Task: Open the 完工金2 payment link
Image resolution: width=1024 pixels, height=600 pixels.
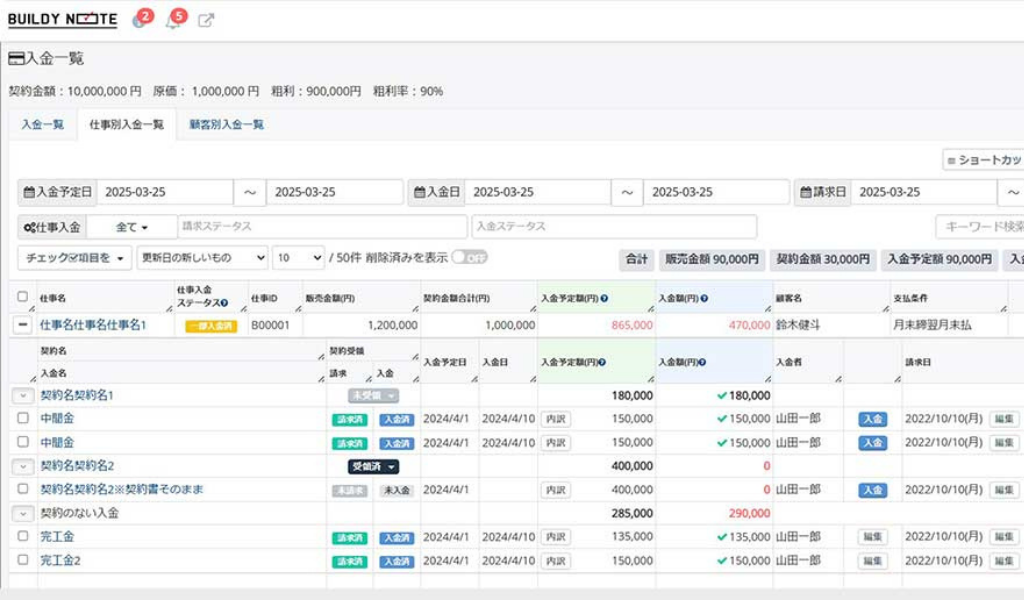Action: pyautogui.click(x=60, y=561)
